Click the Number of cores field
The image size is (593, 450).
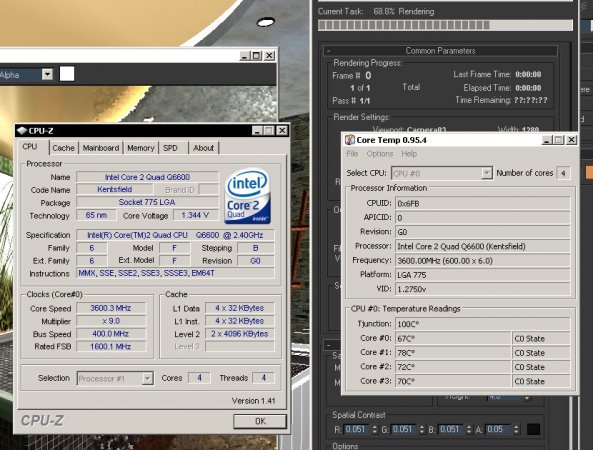[563, 173]
